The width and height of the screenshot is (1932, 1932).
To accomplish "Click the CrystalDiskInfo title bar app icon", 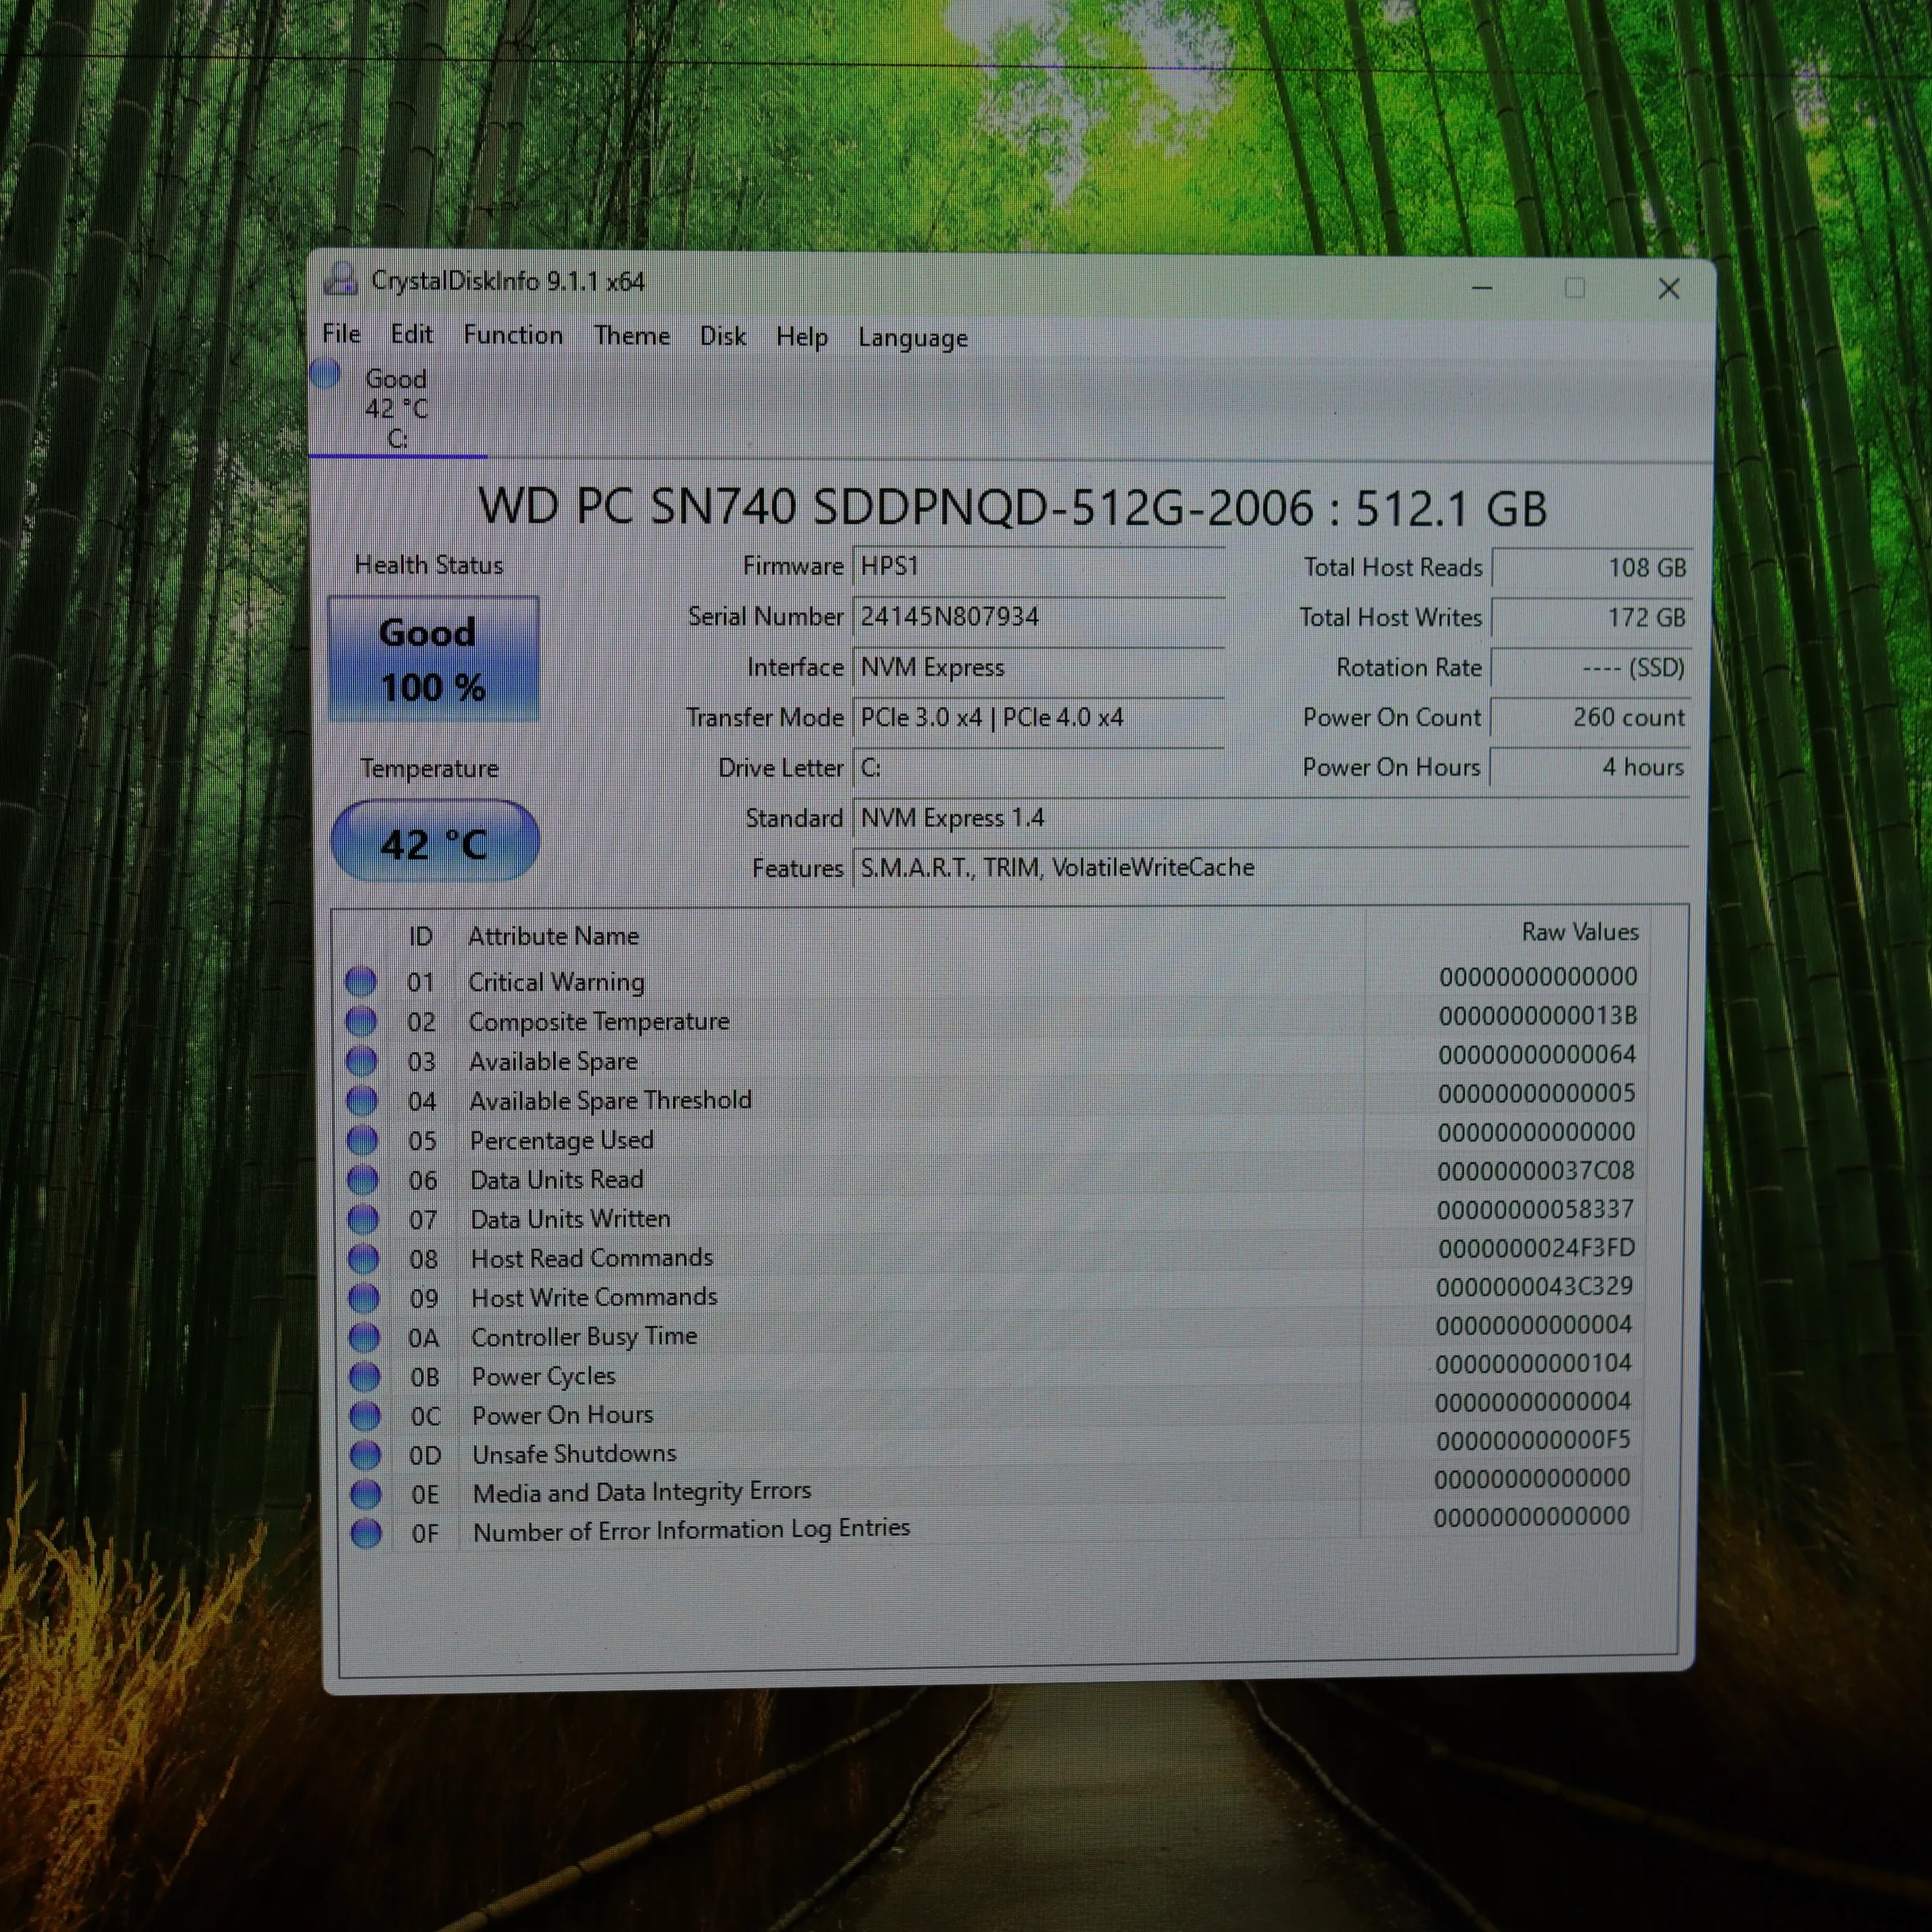I will point(341,279).
